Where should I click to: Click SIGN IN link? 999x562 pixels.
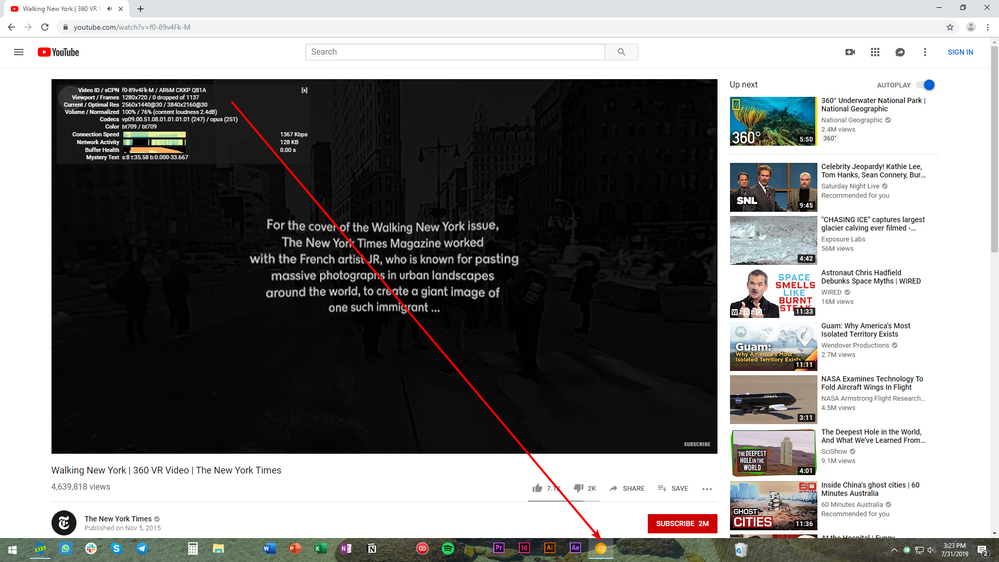point(960,52)
